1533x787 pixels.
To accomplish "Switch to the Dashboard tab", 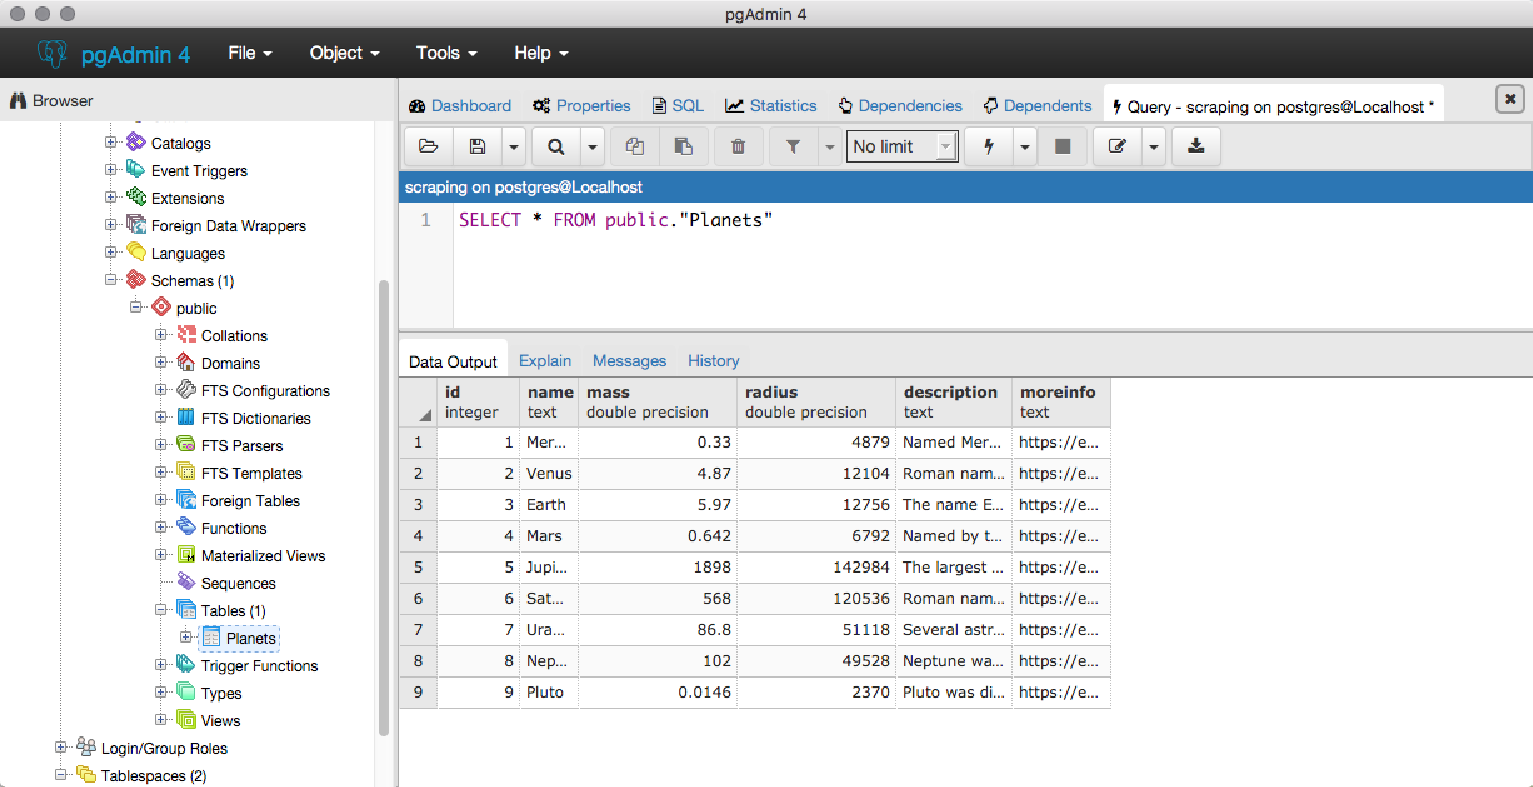I will [460, 106].
